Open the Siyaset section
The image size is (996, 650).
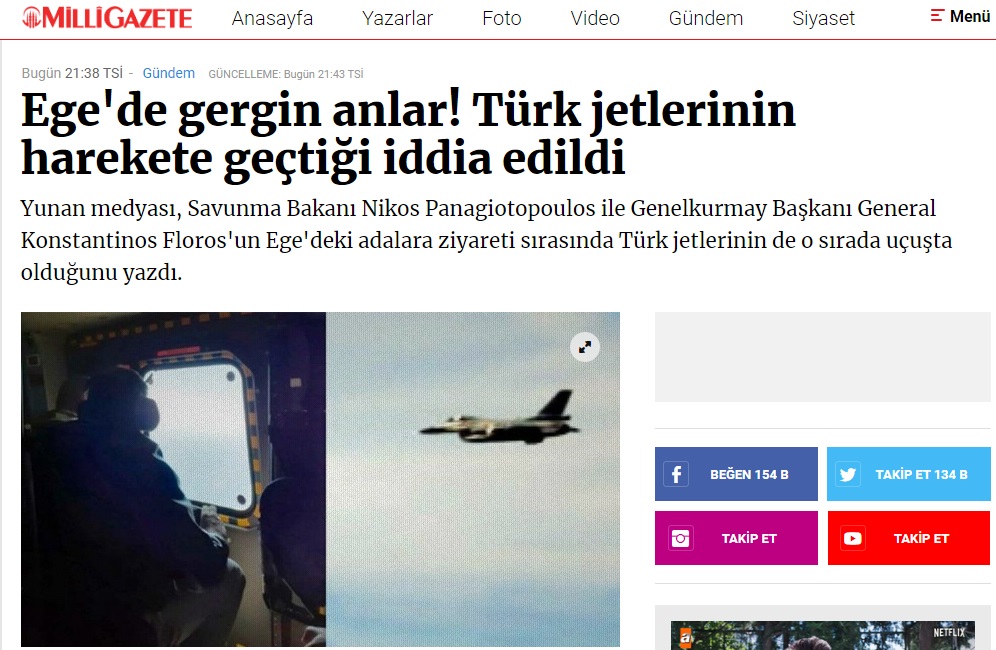tap(824, 18)
